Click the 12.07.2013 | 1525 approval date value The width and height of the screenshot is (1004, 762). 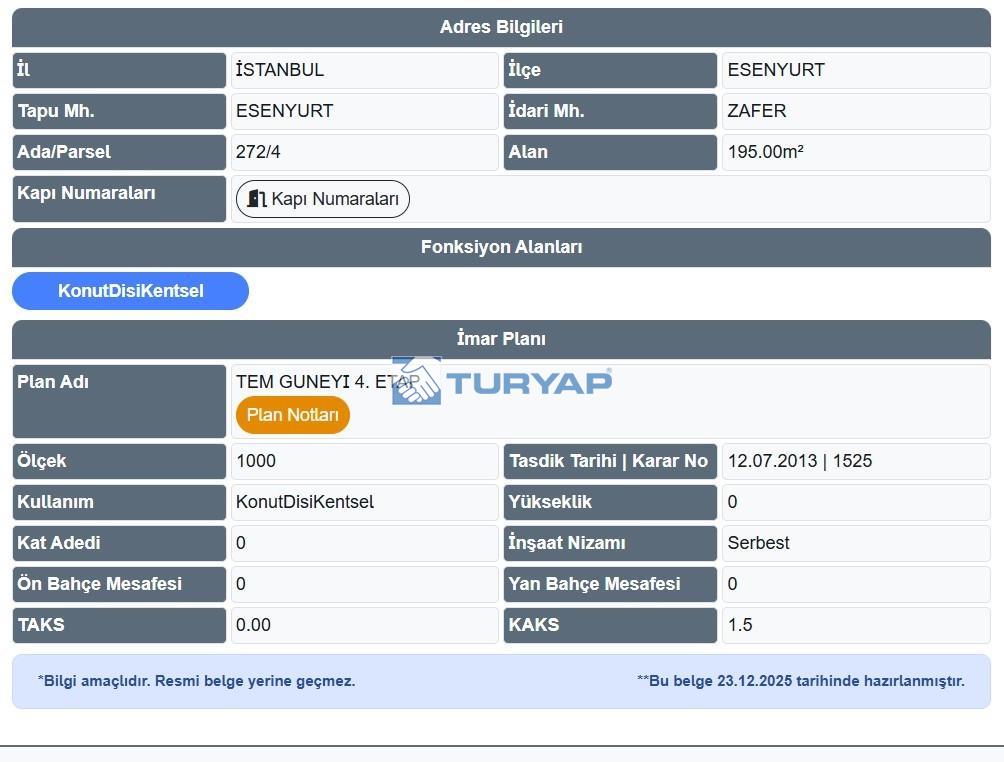[800, 461]
